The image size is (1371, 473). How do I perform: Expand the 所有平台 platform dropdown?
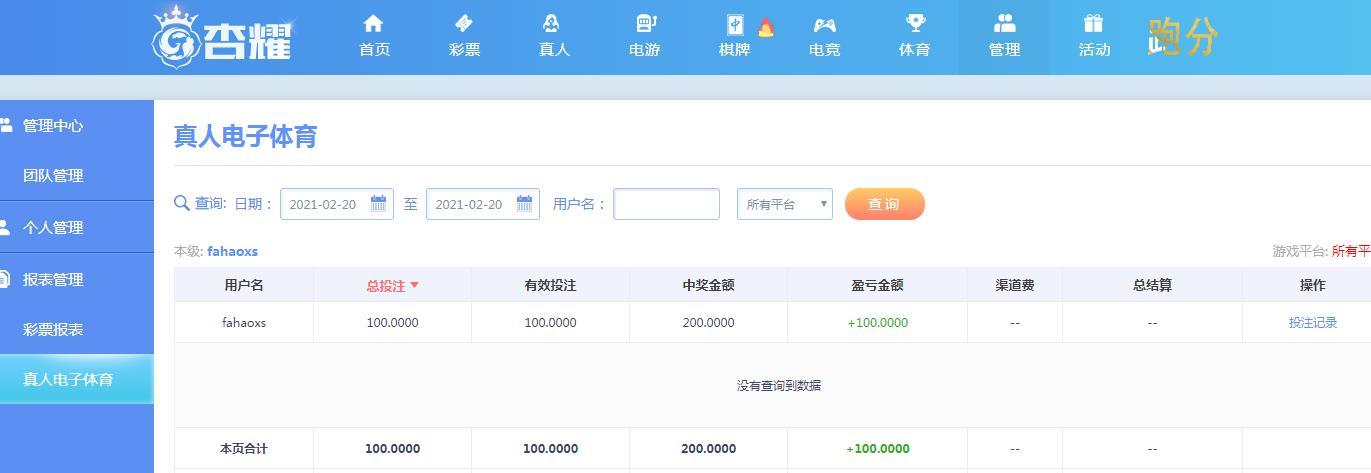785,204
